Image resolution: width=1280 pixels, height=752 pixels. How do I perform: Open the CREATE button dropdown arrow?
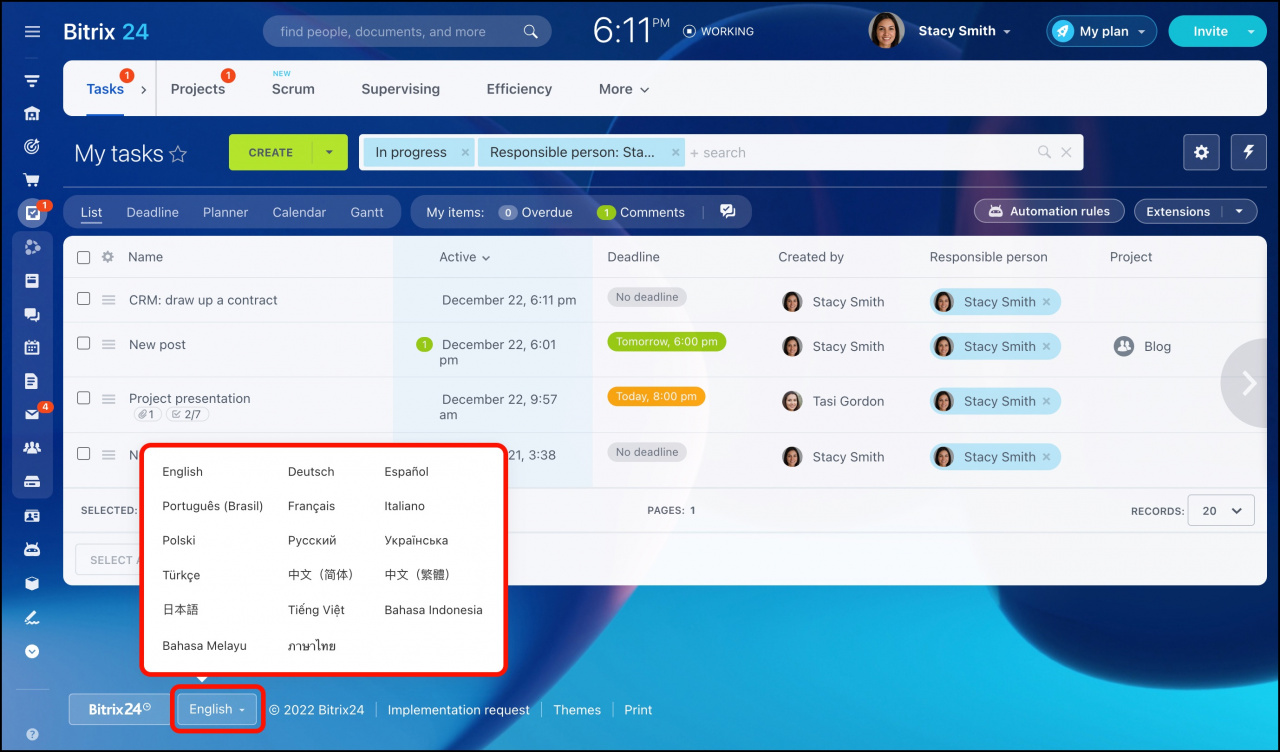point(329,153)
